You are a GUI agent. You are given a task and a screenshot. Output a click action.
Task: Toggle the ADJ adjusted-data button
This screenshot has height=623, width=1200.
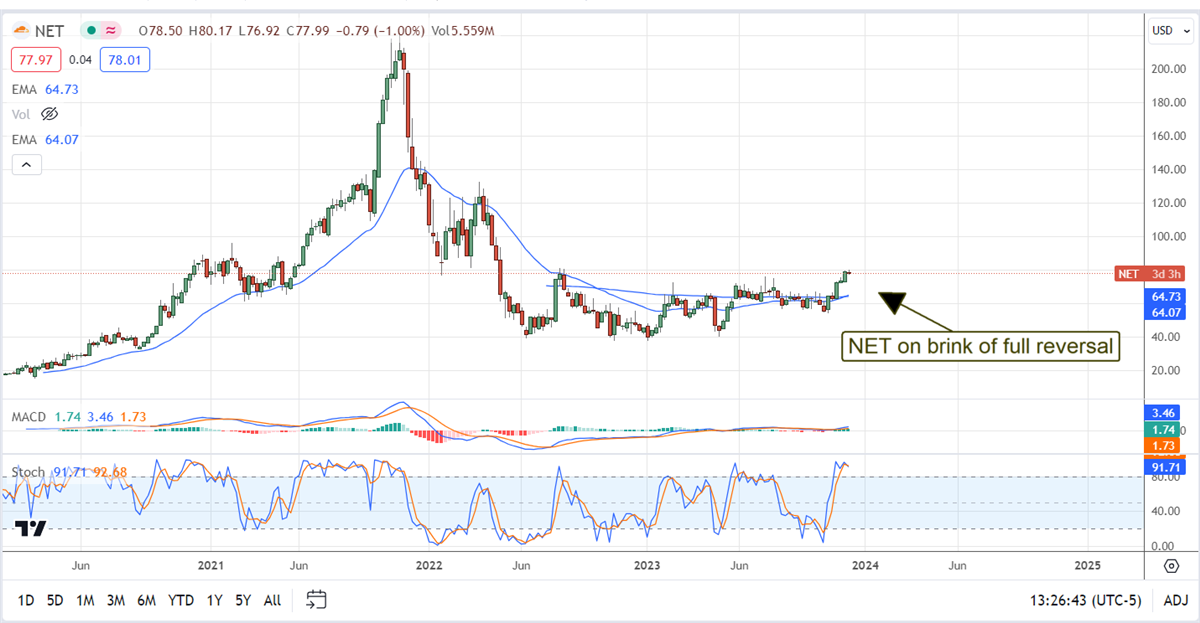1175,601
